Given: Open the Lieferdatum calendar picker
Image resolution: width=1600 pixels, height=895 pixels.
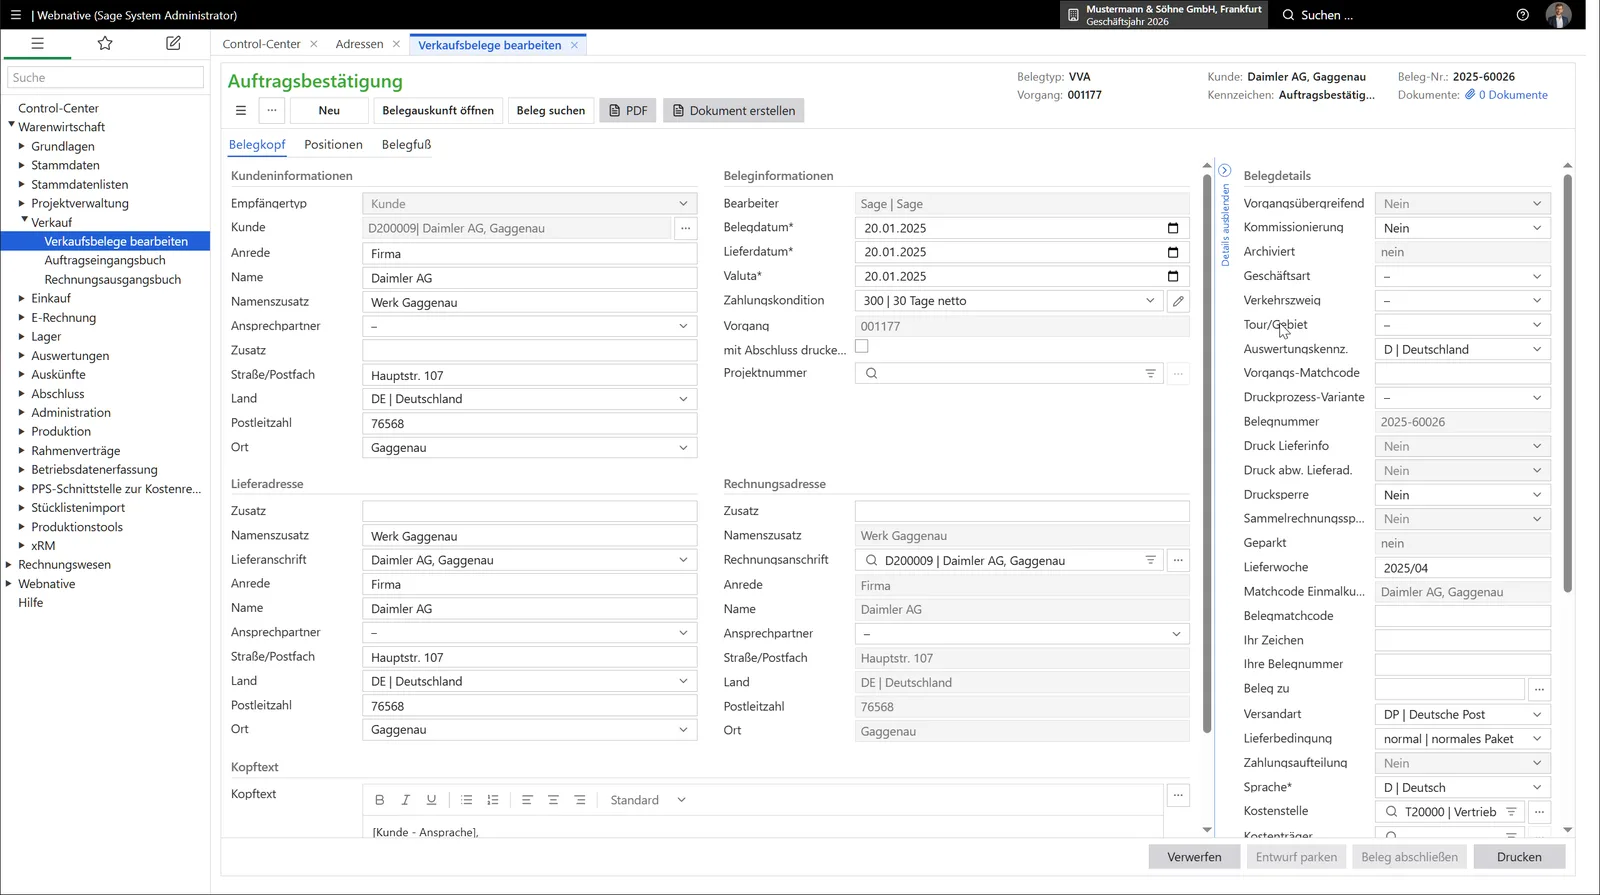Looking at the screenshot, I should [x=1173, y=252].
